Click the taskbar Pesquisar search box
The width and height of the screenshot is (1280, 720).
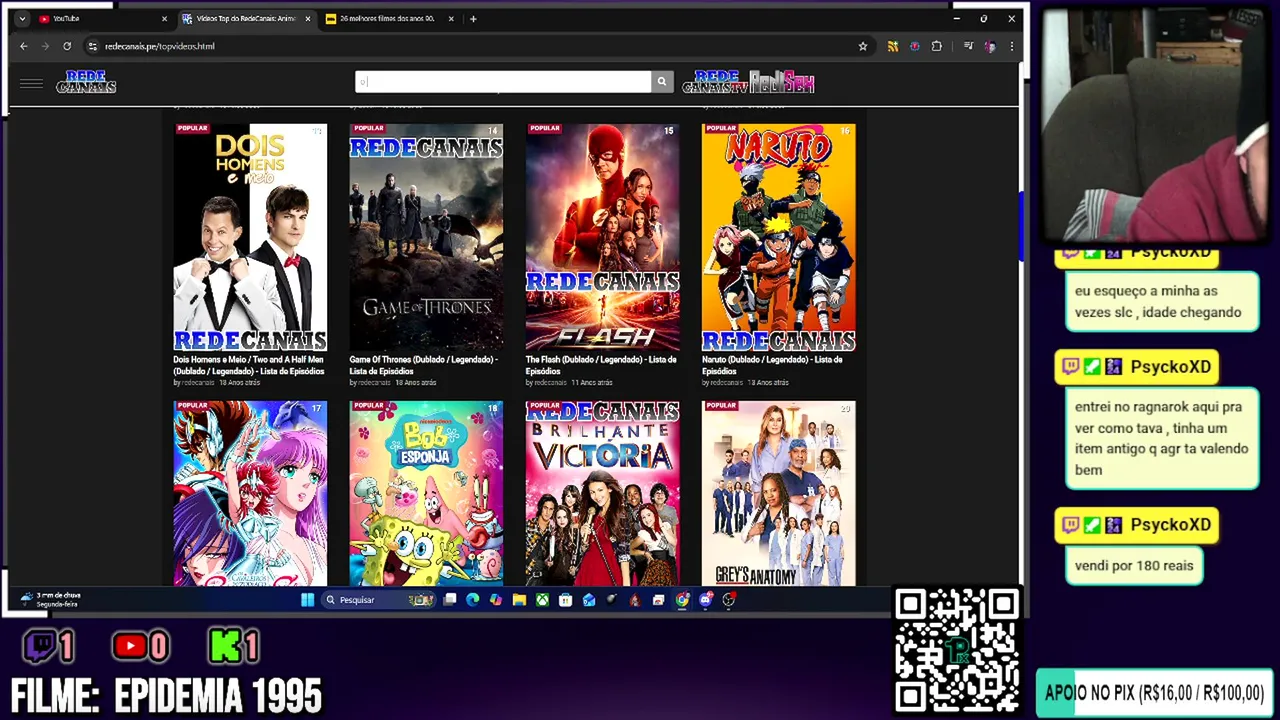[x=378, y=600]
